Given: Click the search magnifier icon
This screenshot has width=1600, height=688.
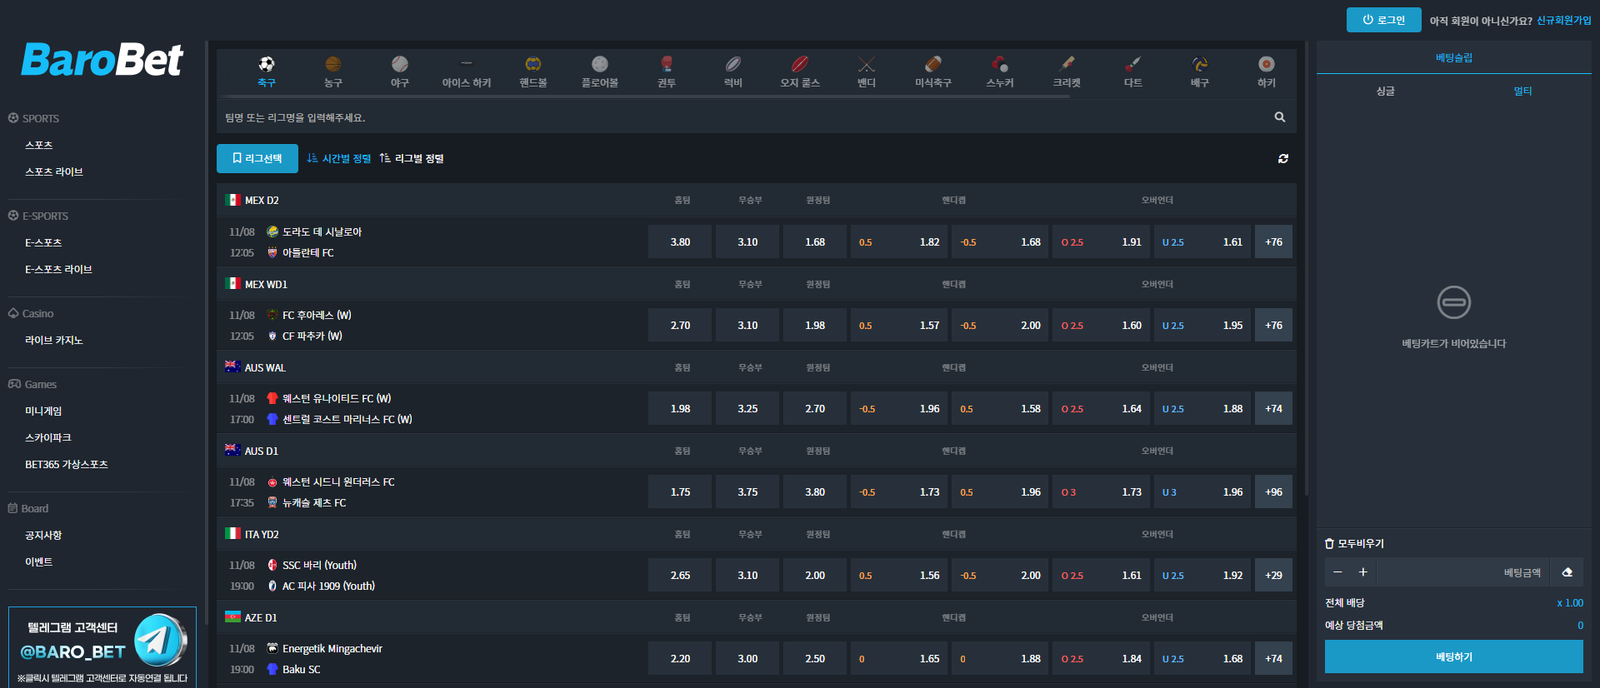Looking at the screenshot, I should [x=1280, y=117].
